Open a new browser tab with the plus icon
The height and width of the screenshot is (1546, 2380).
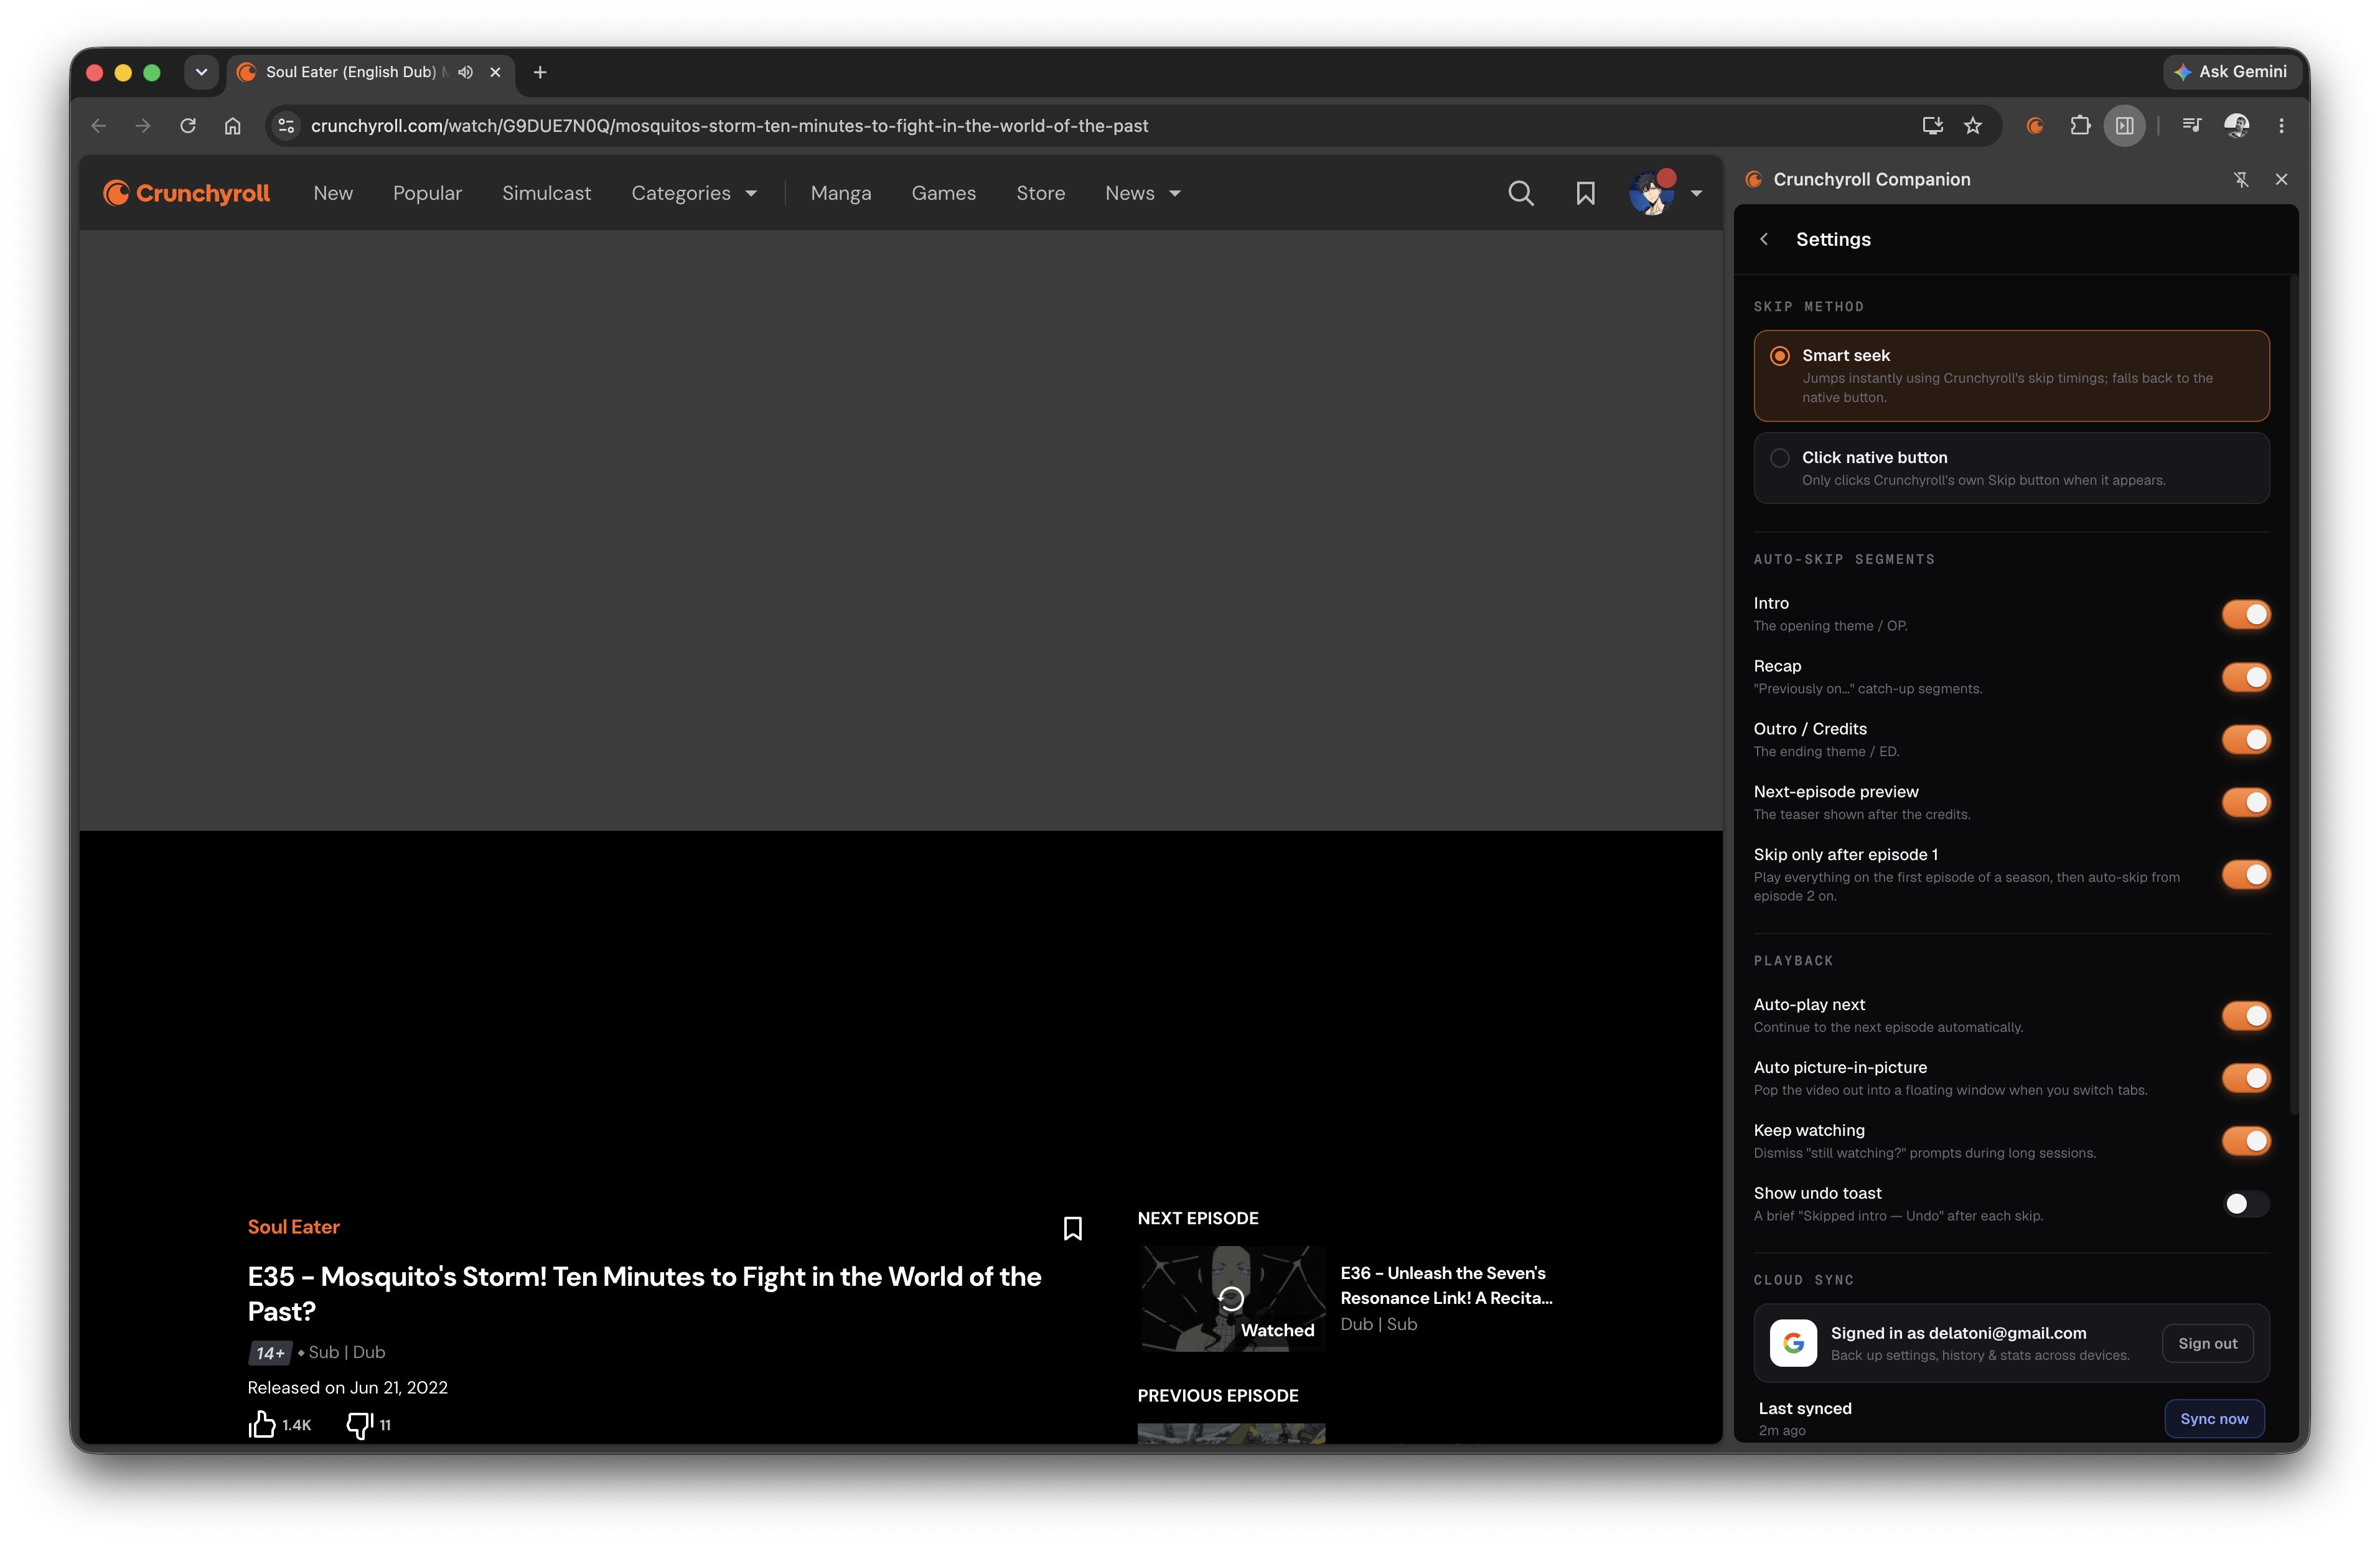point(540,72)
